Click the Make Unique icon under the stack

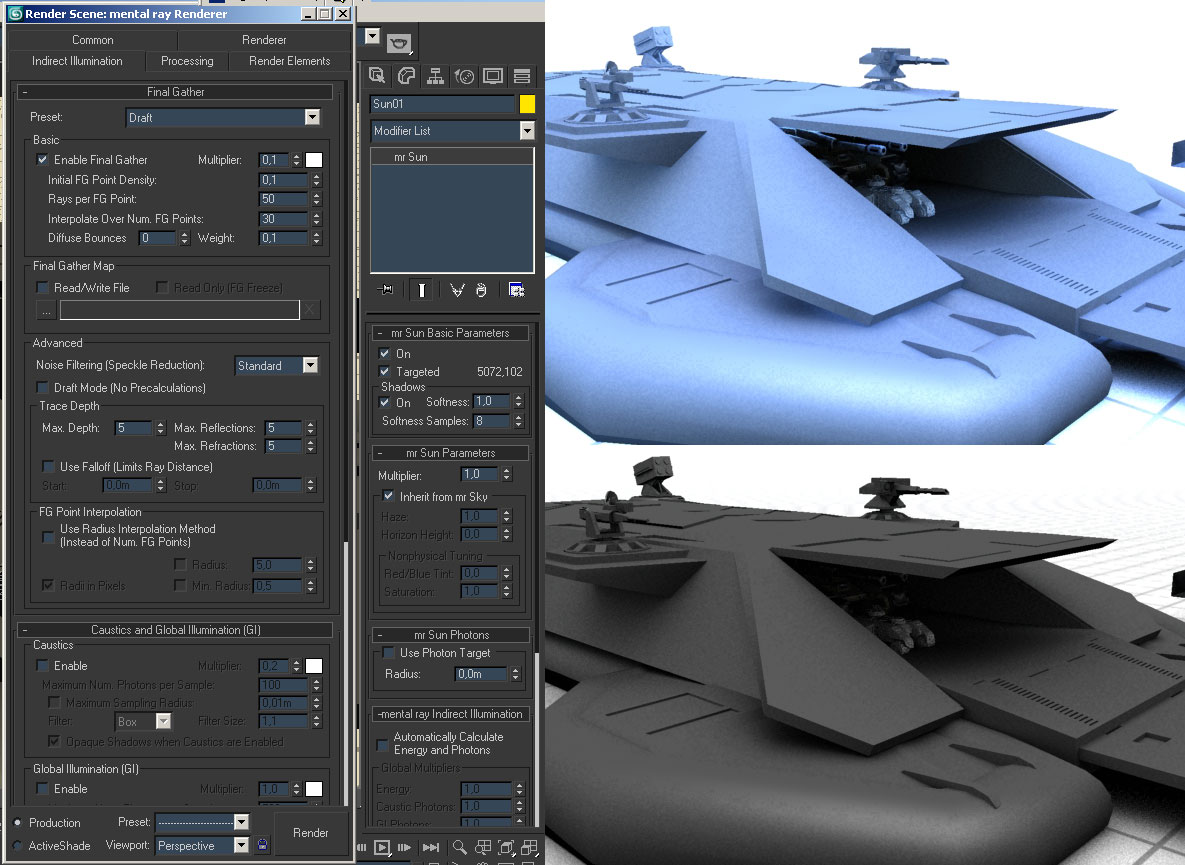pos(456,289)
